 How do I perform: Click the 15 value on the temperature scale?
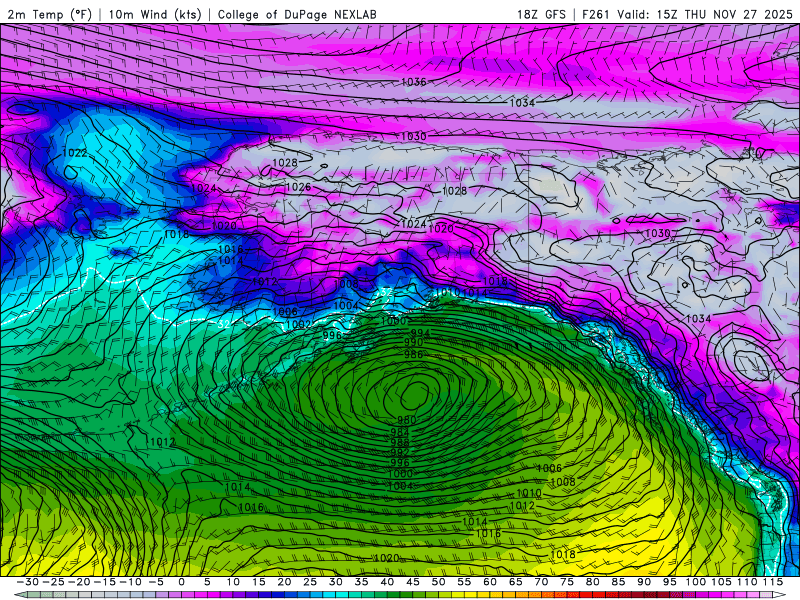tap(259, 582)
